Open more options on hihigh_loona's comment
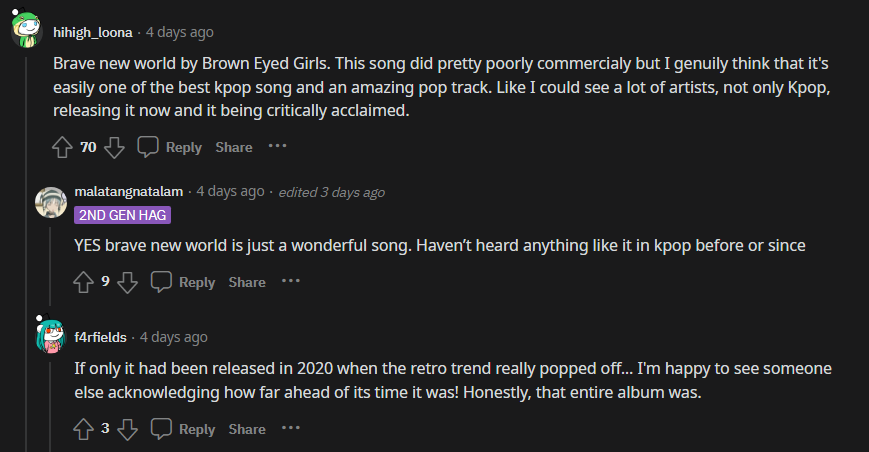 tap(277, 146)
